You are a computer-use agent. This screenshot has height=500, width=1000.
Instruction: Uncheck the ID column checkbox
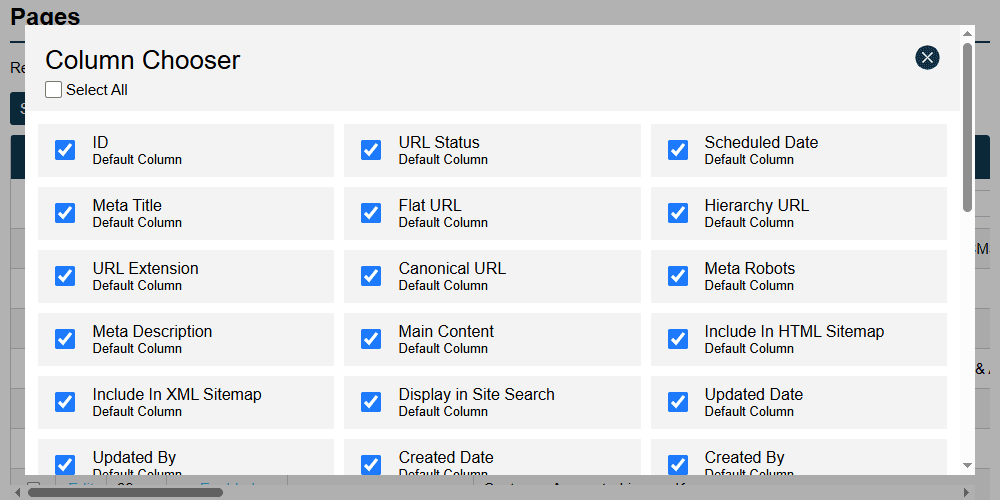[65, 150]
